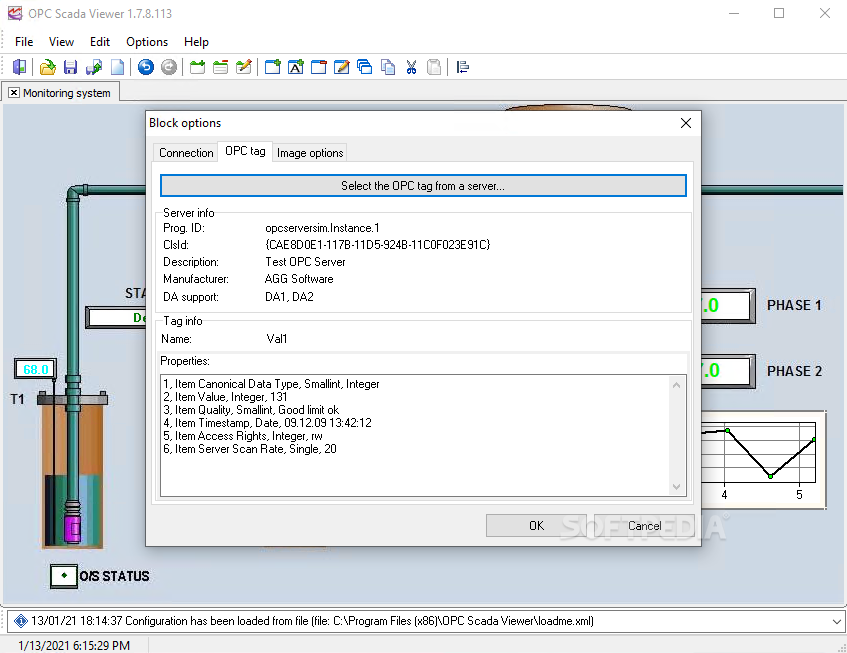This screenshot has width=847, height=653.
Task: Click the date time in status bar
Action: click(x=74, y=645)
